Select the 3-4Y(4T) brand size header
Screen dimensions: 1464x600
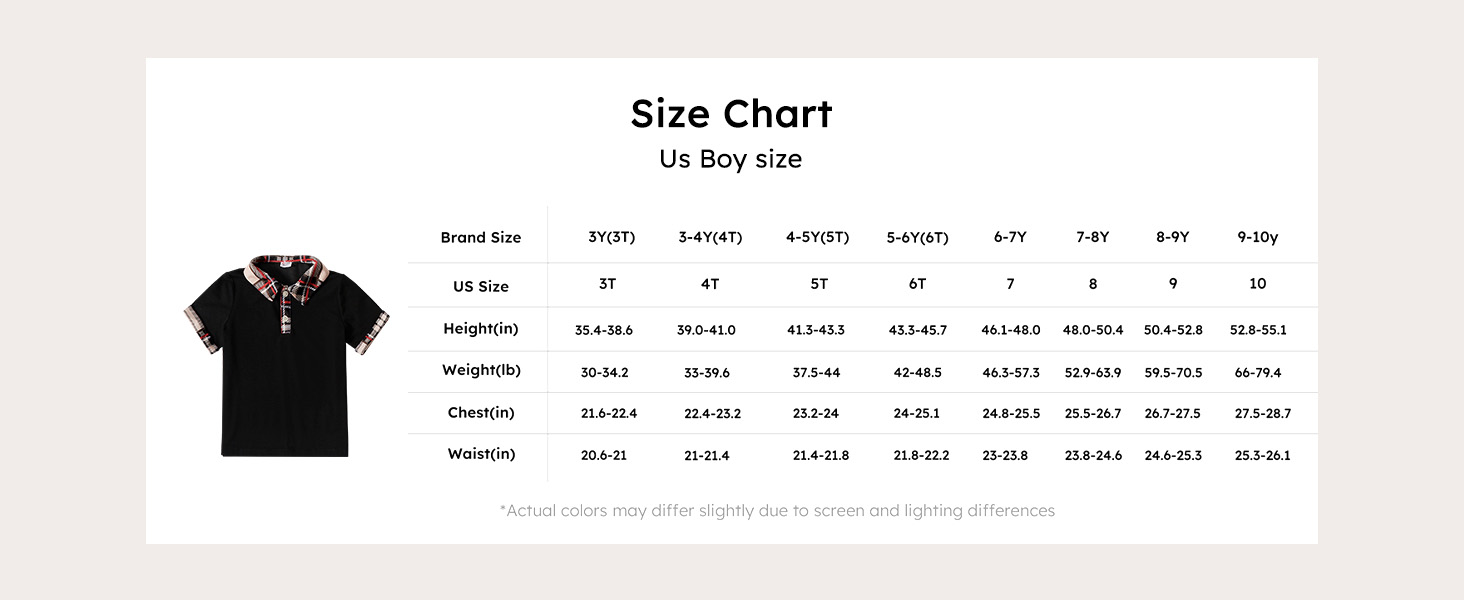(x=710, y=237)
